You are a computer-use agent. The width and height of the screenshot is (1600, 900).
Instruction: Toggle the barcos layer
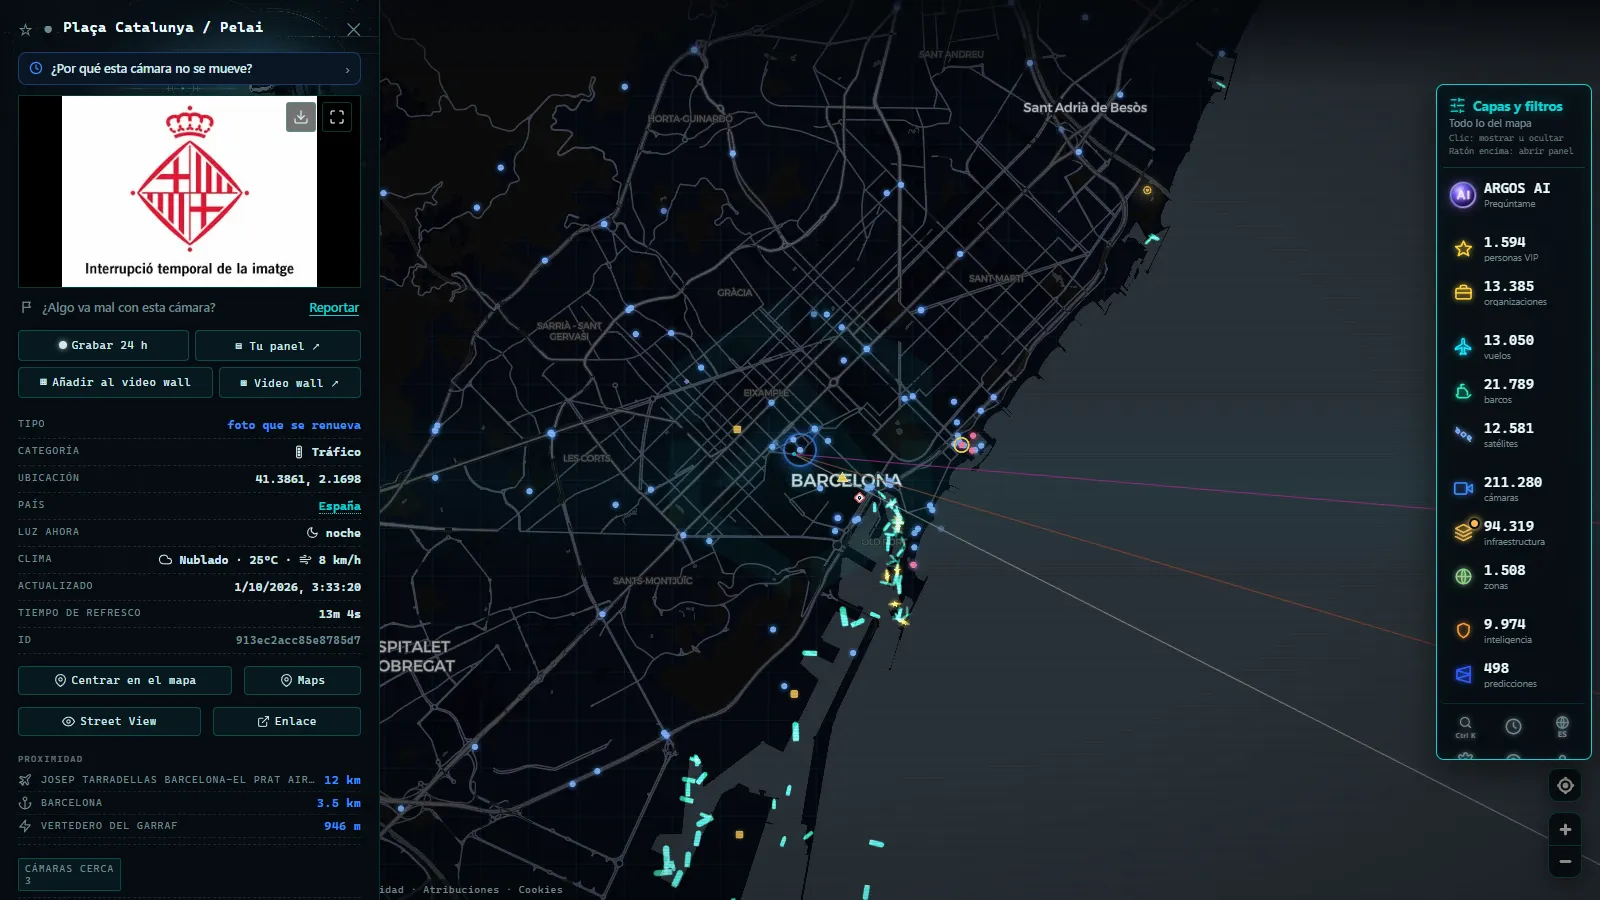click(x=1514, y=390)
